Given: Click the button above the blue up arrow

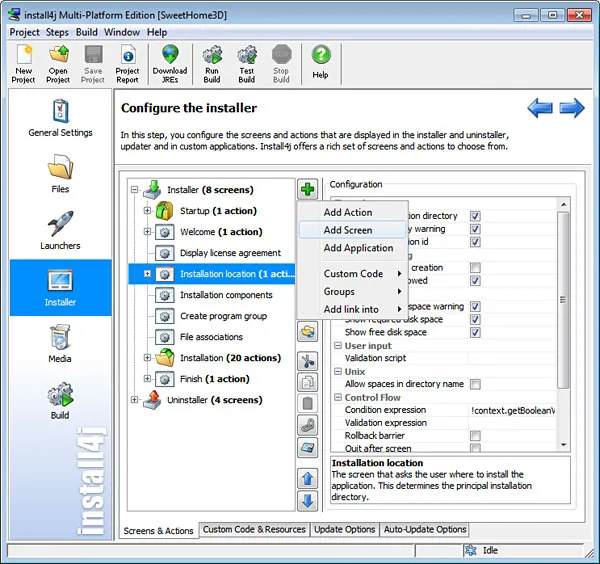Looking at the screenshot, I should tap(307, 447).
